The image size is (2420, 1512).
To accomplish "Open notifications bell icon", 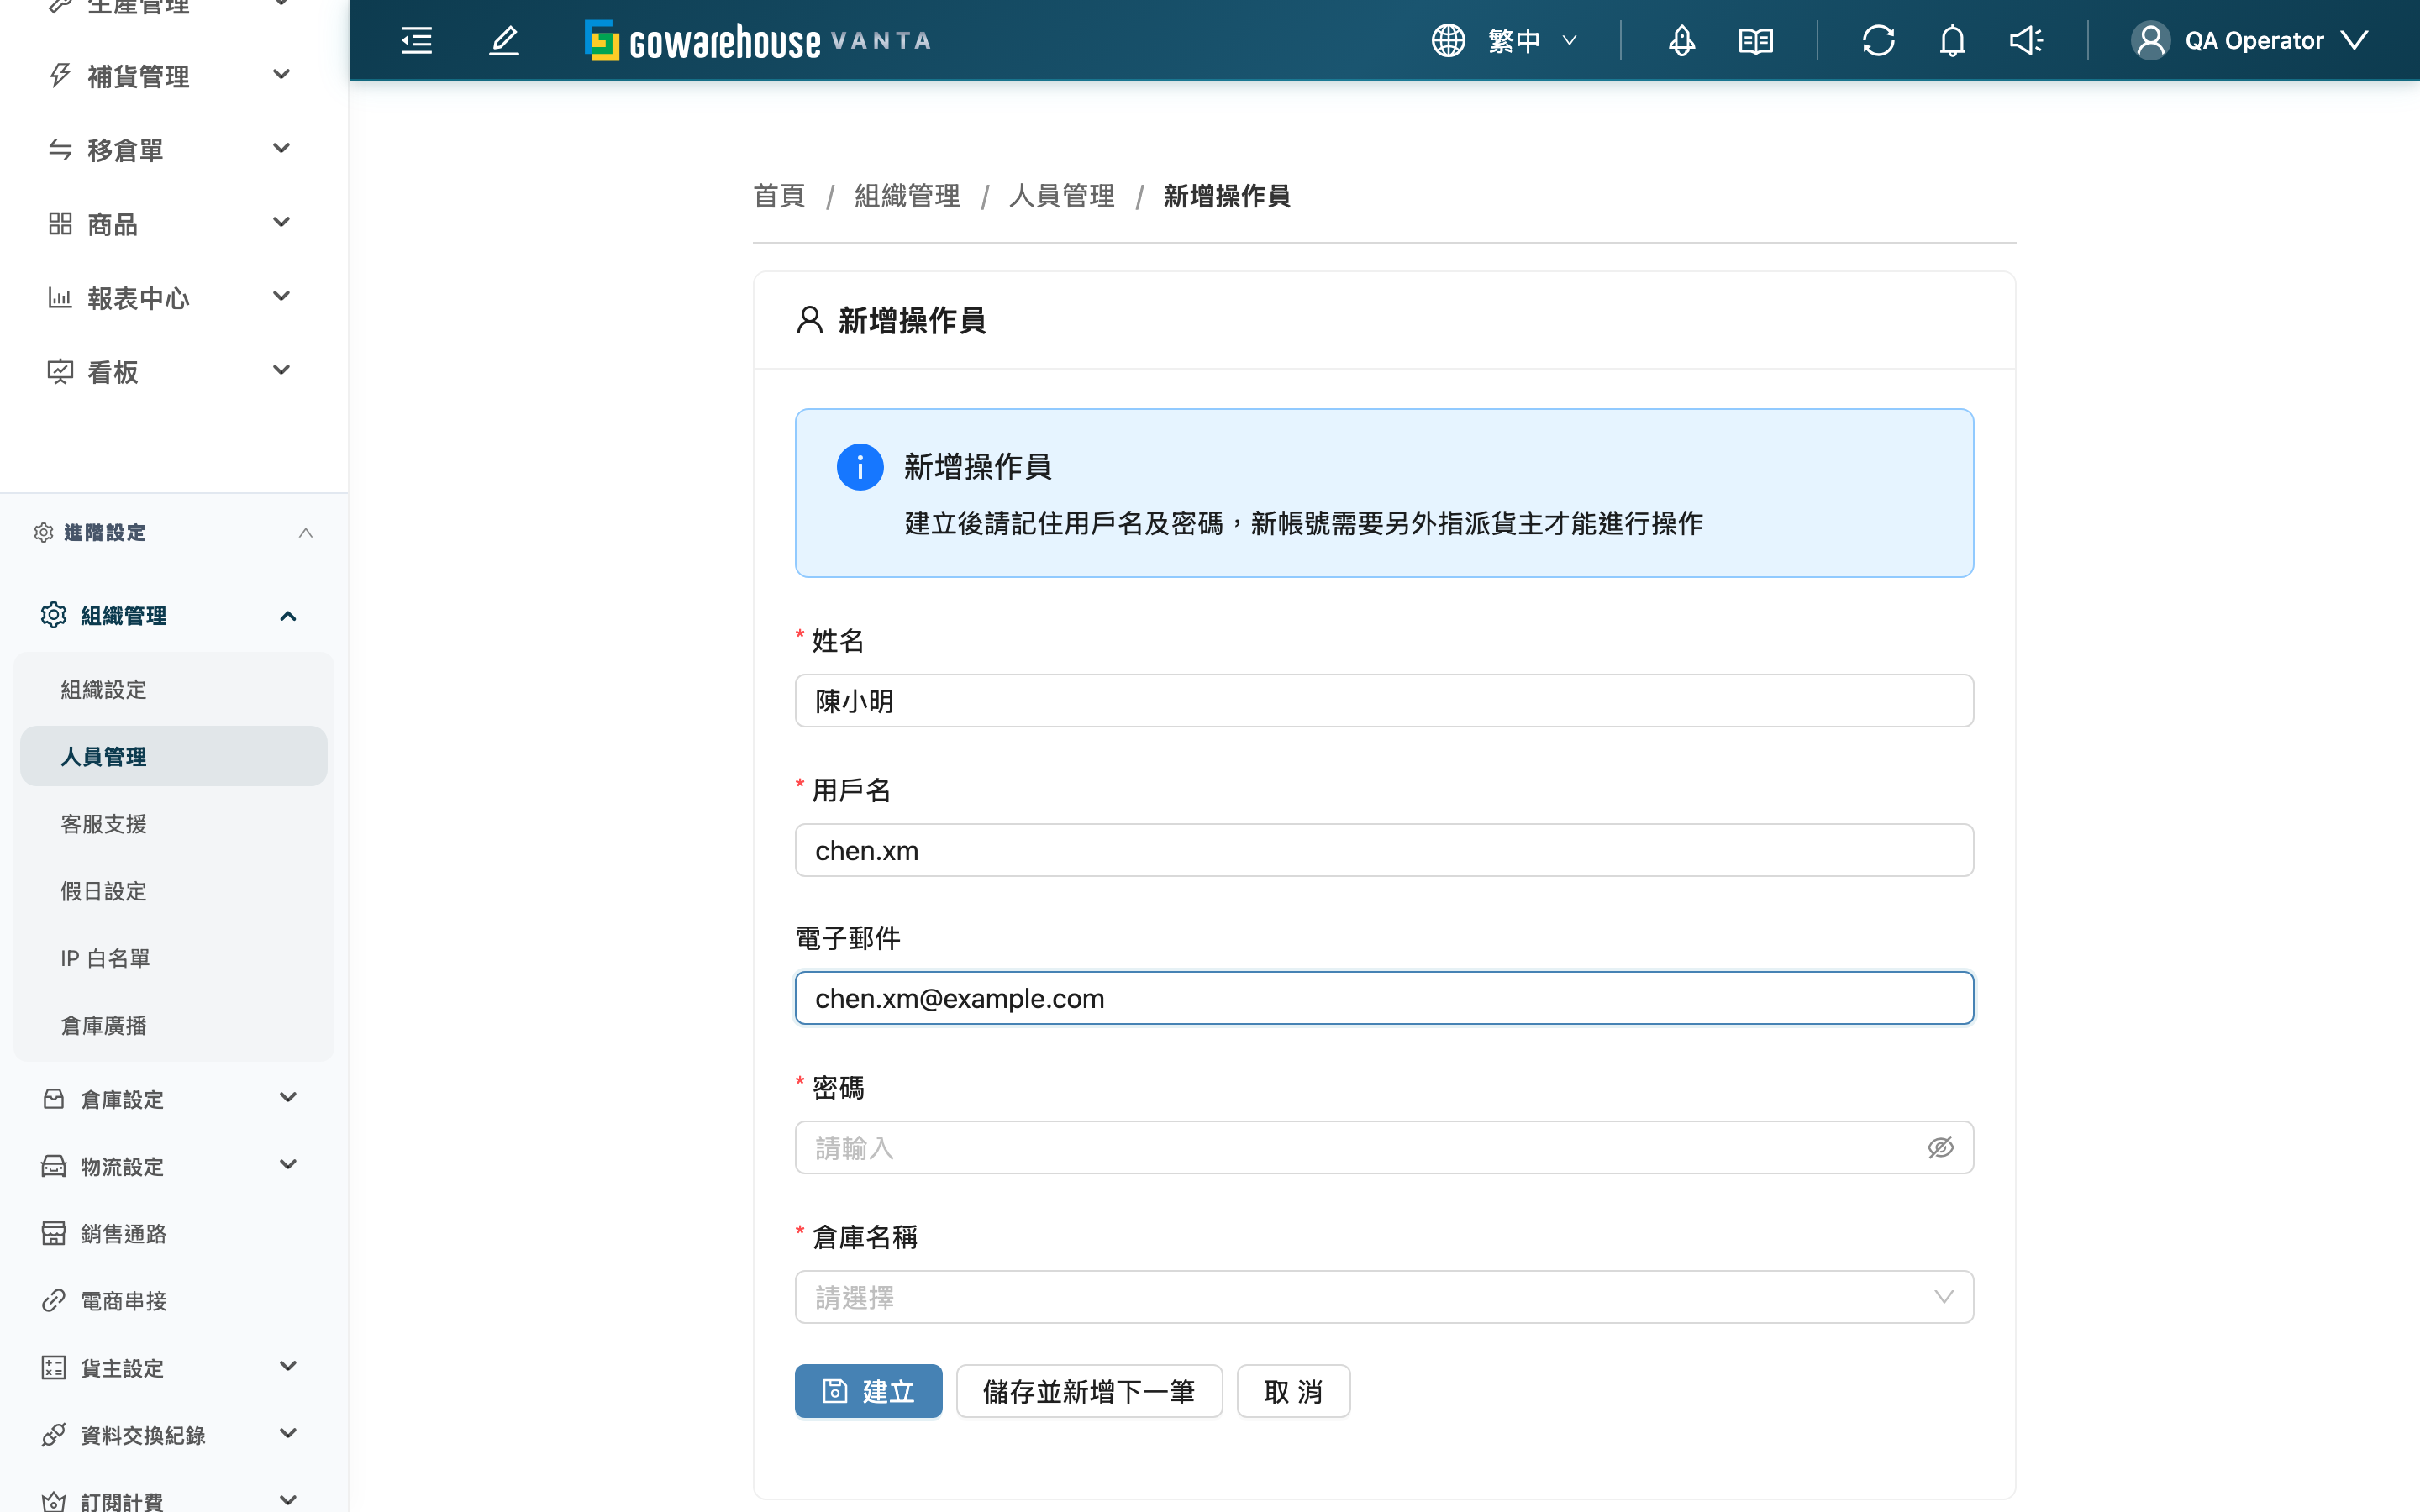I will coord(1952,40).
